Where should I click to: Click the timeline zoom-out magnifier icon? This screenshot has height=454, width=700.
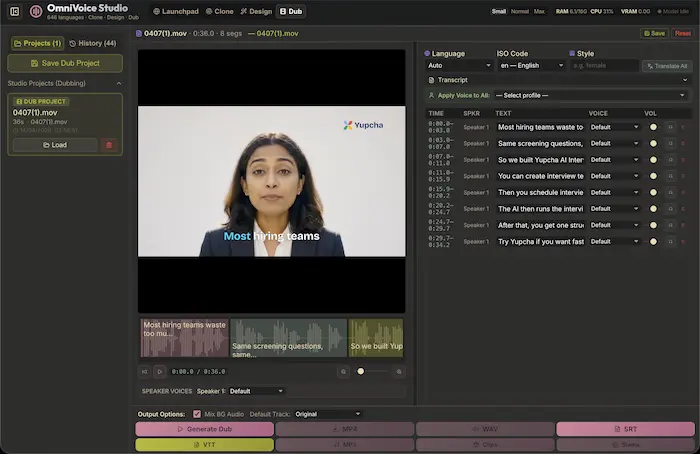tap(344, 371)
